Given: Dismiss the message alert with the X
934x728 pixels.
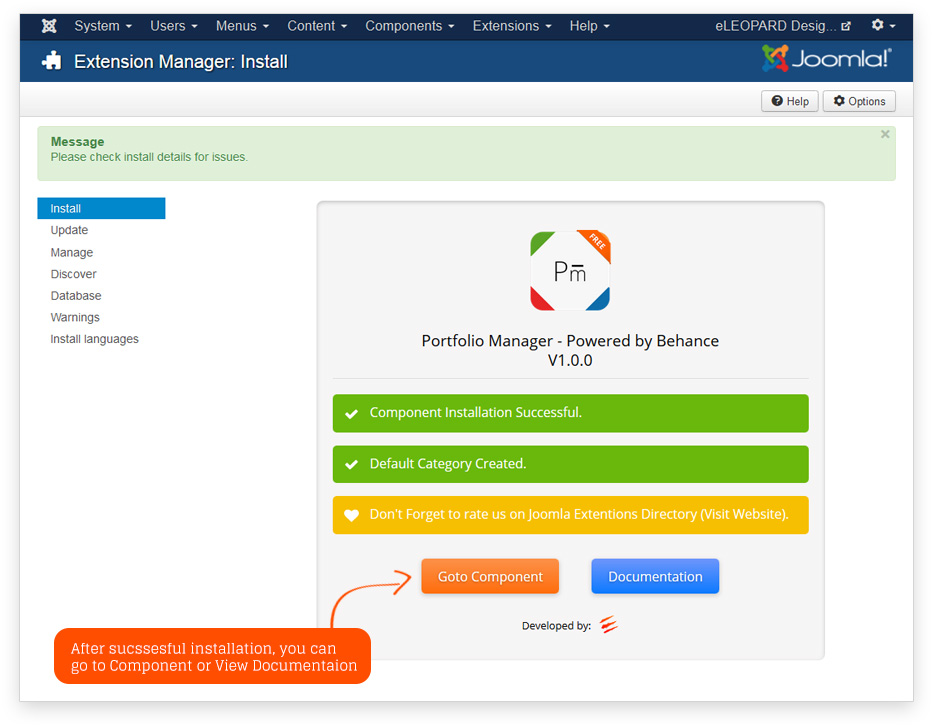Looking at the screenshot, I should [885, 134].
